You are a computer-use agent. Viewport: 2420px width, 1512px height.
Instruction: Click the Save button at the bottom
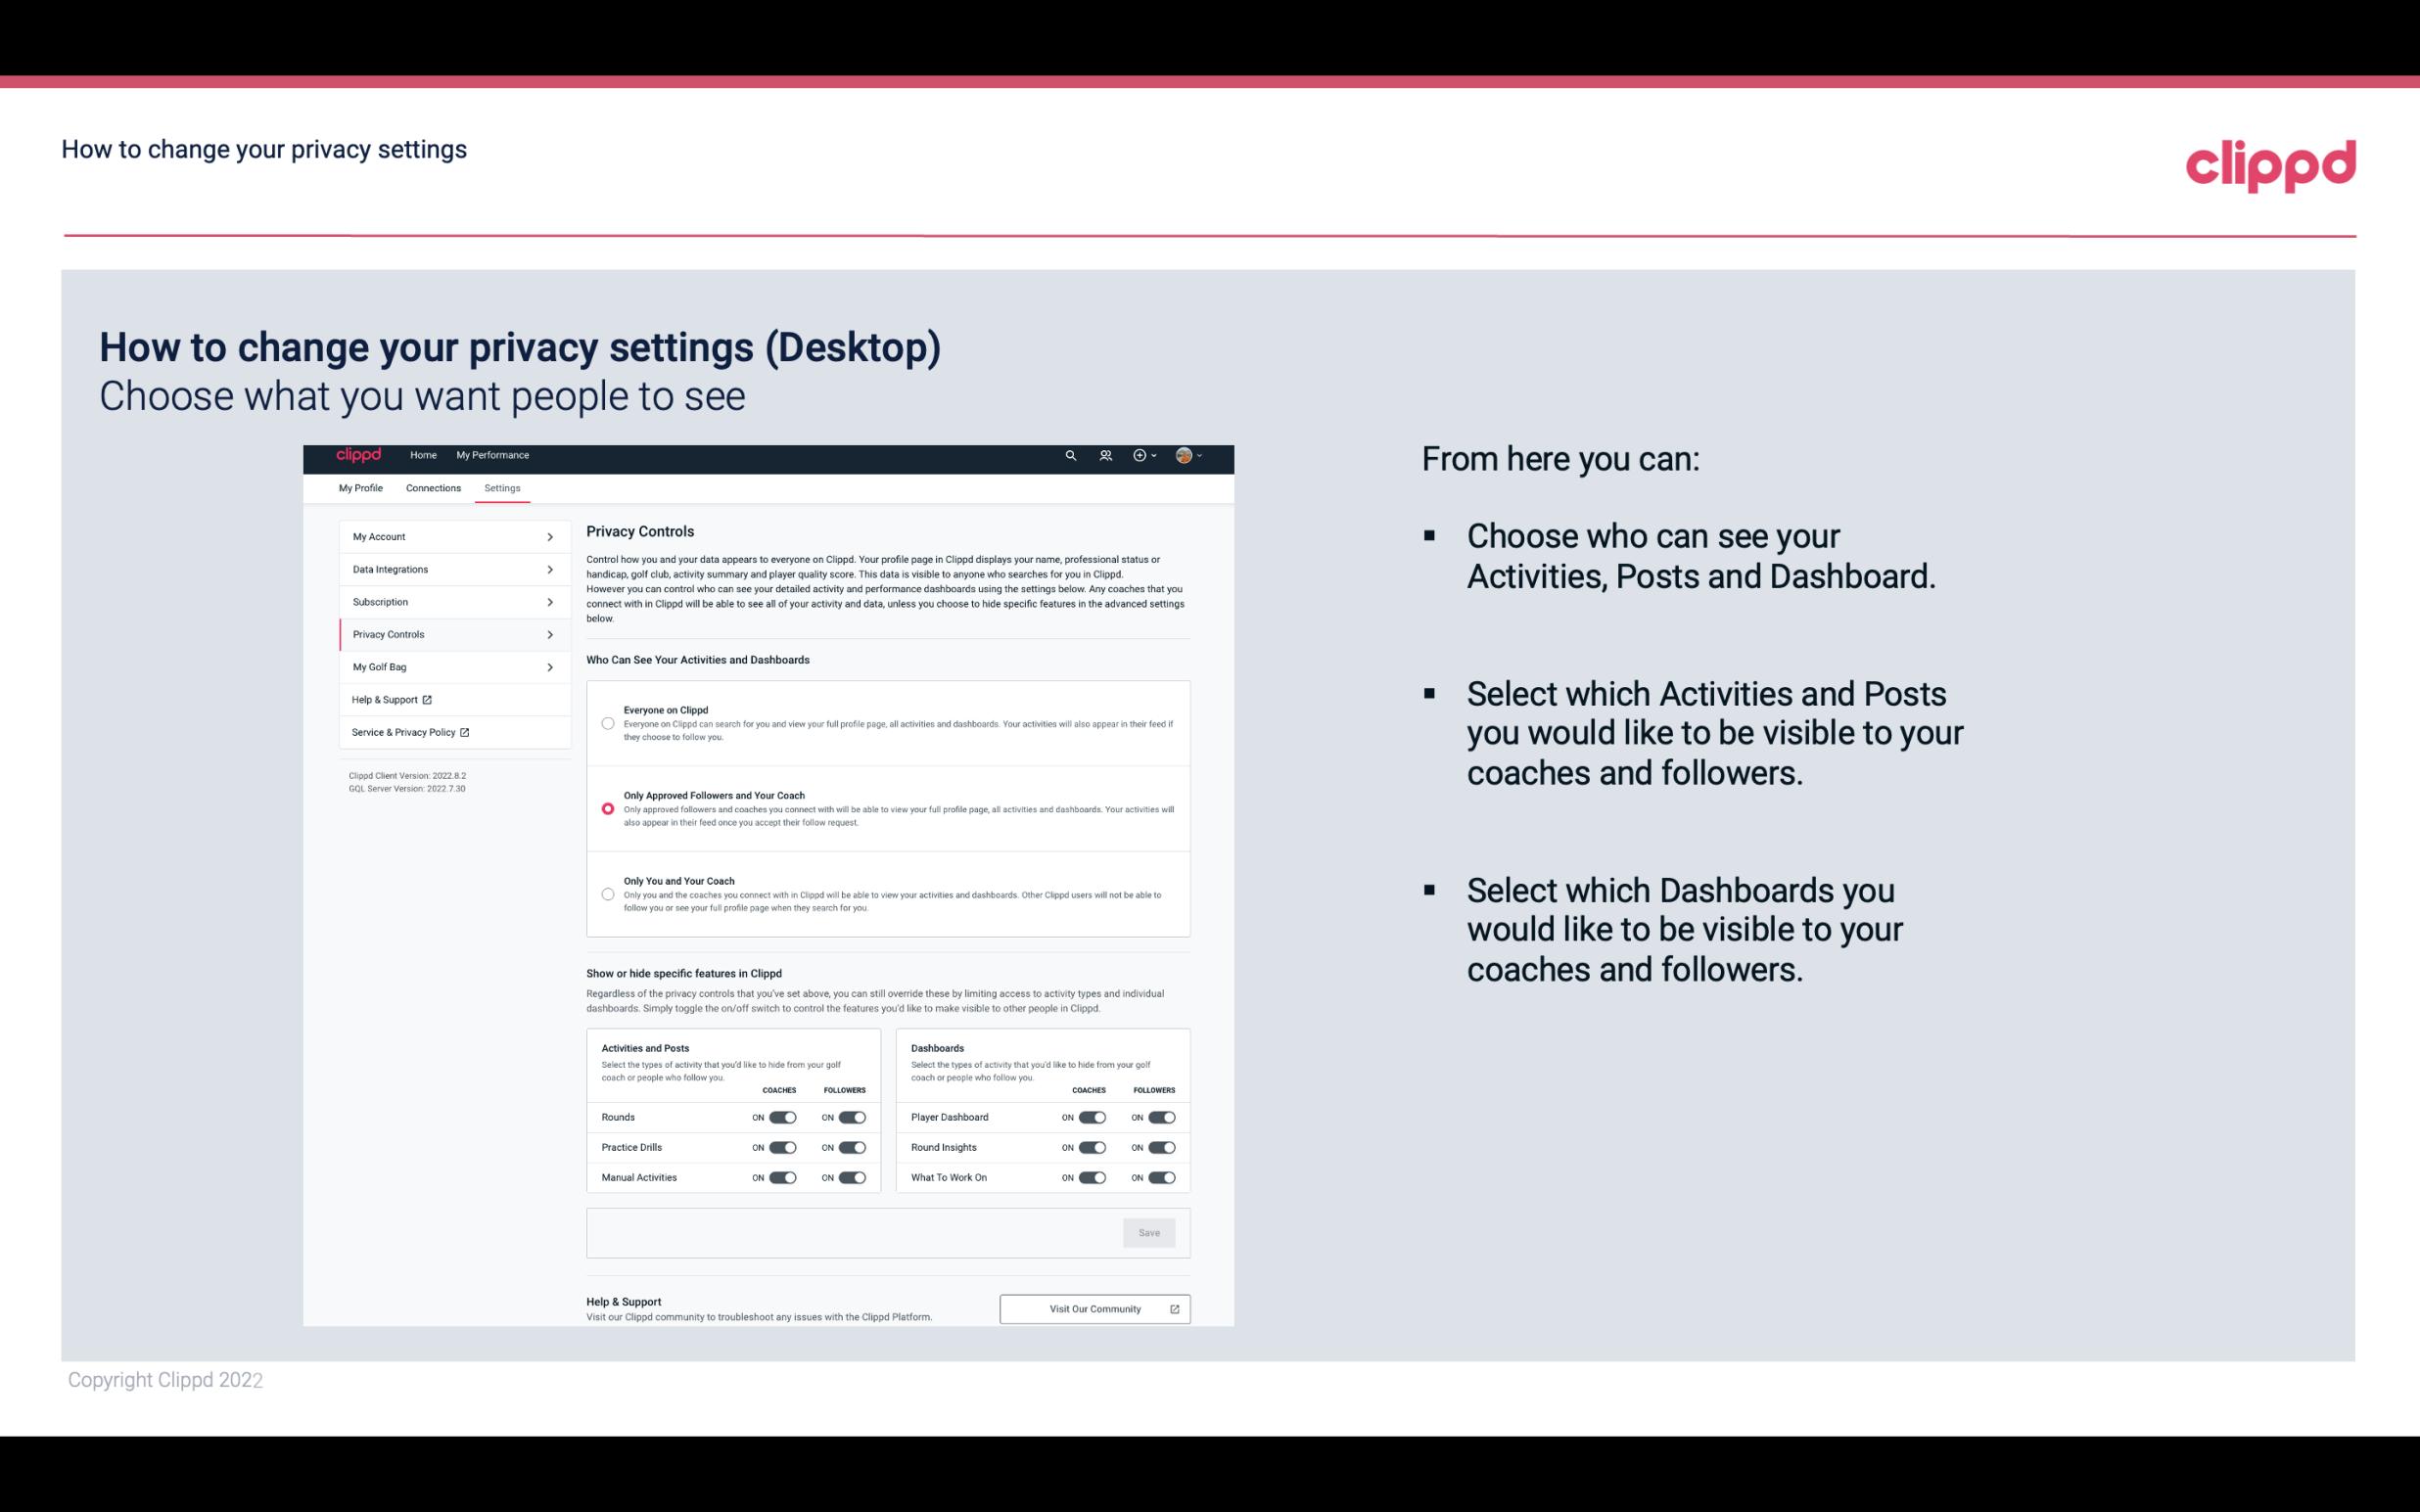tap(1150, 1231)
